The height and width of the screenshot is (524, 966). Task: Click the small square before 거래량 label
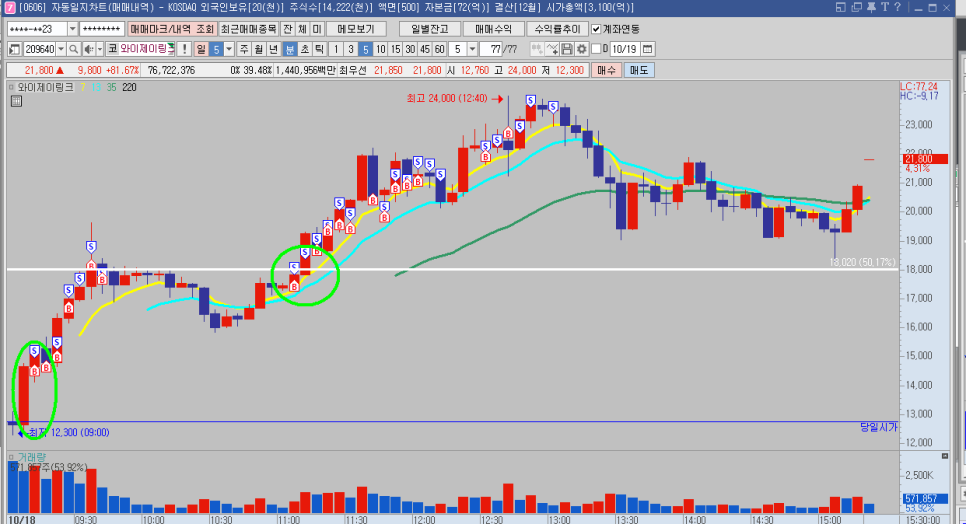11,457
